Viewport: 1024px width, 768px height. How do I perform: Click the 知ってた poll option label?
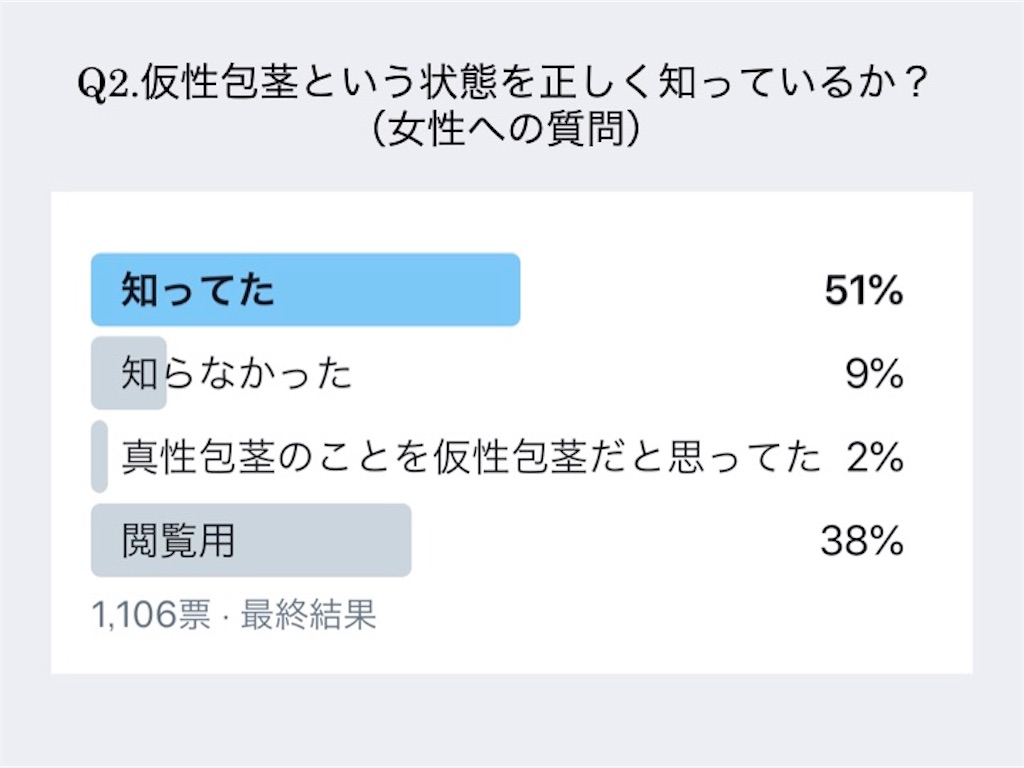(x=198, y=290)
